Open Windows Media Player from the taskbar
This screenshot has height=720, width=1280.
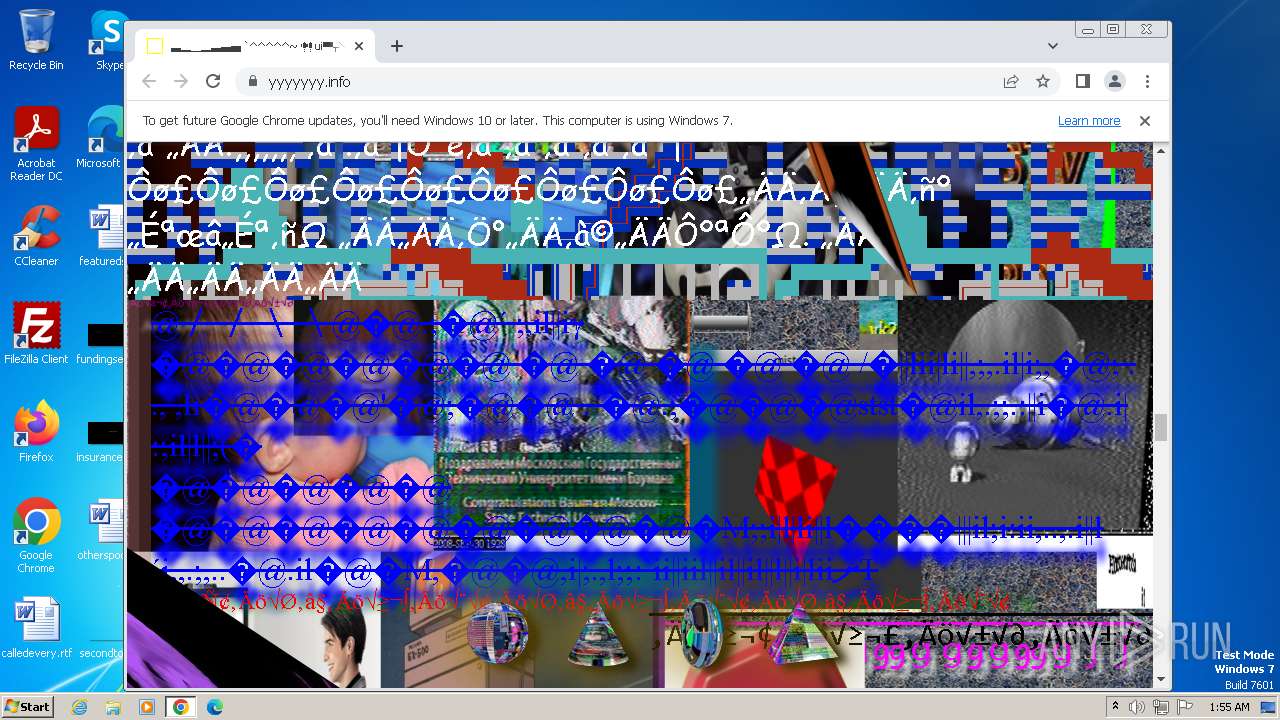tap(147, 707)
